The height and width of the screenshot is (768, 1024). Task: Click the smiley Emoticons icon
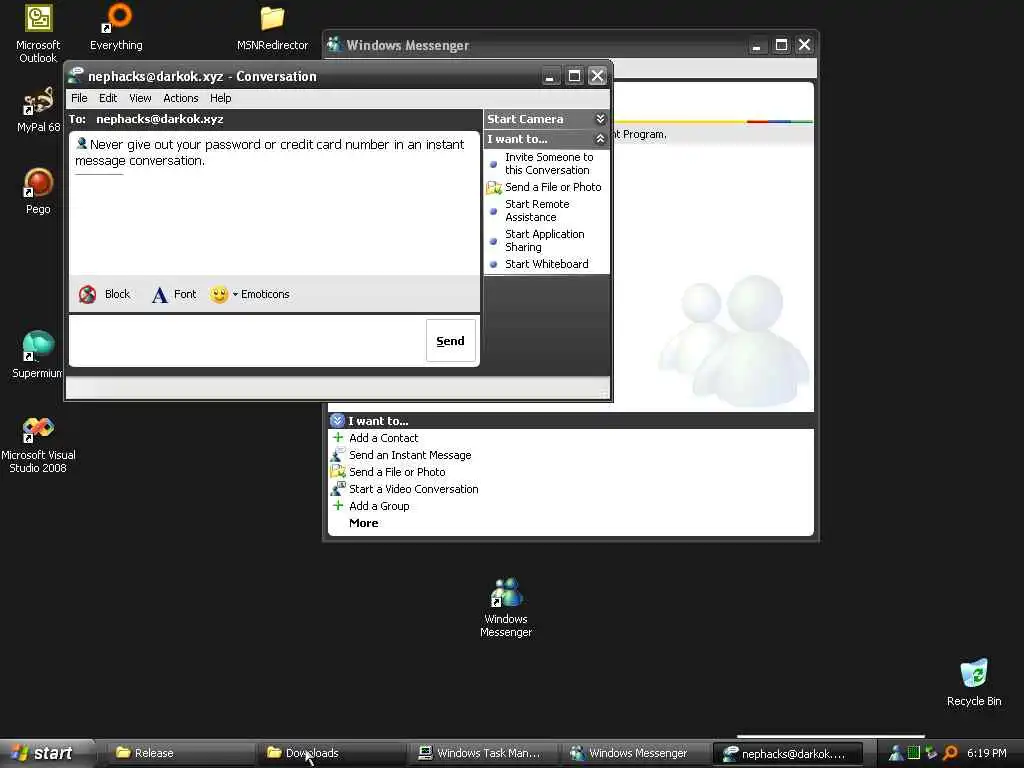(x=219, y=295)
